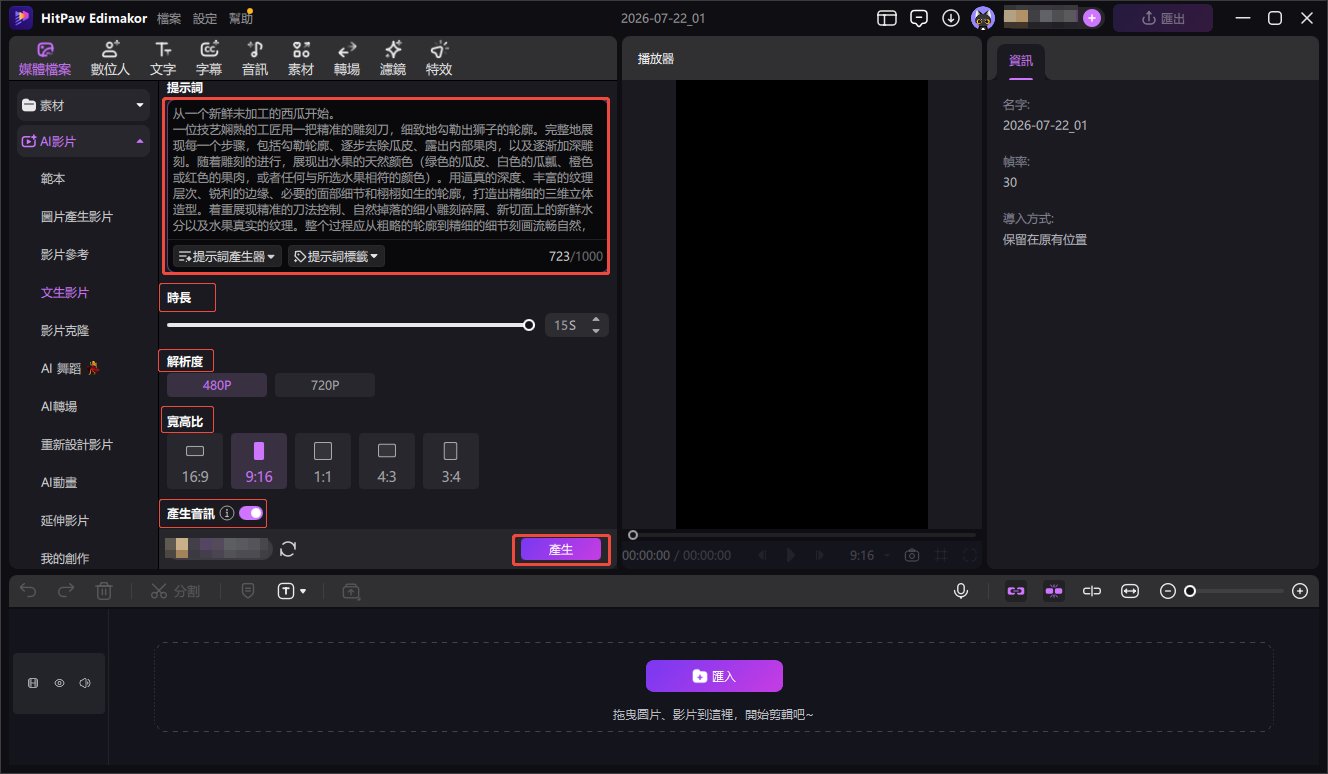This screenshot has width=1328, height=774.
Task: Choose the 4:3 aspect ratio
Action: (387, 461)
